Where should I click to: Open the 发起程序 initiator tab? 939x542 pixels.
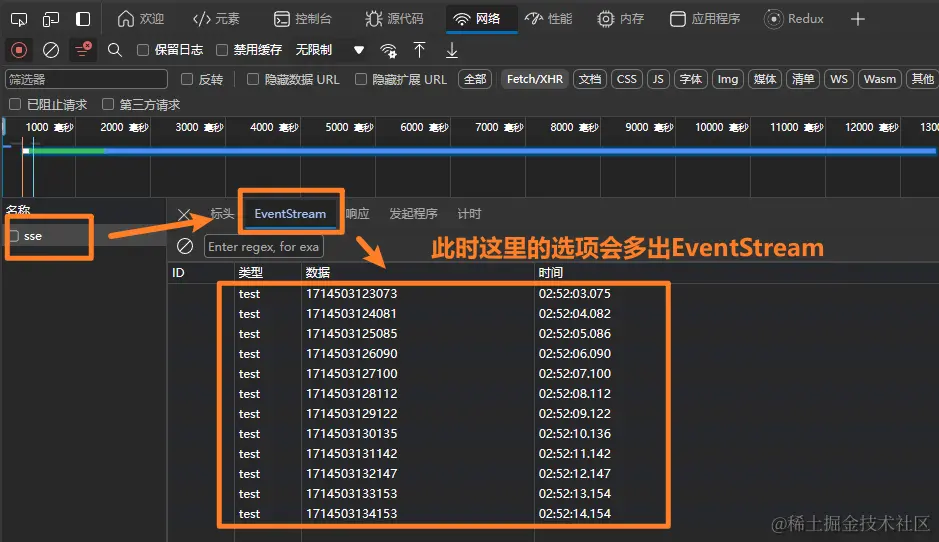413,214
